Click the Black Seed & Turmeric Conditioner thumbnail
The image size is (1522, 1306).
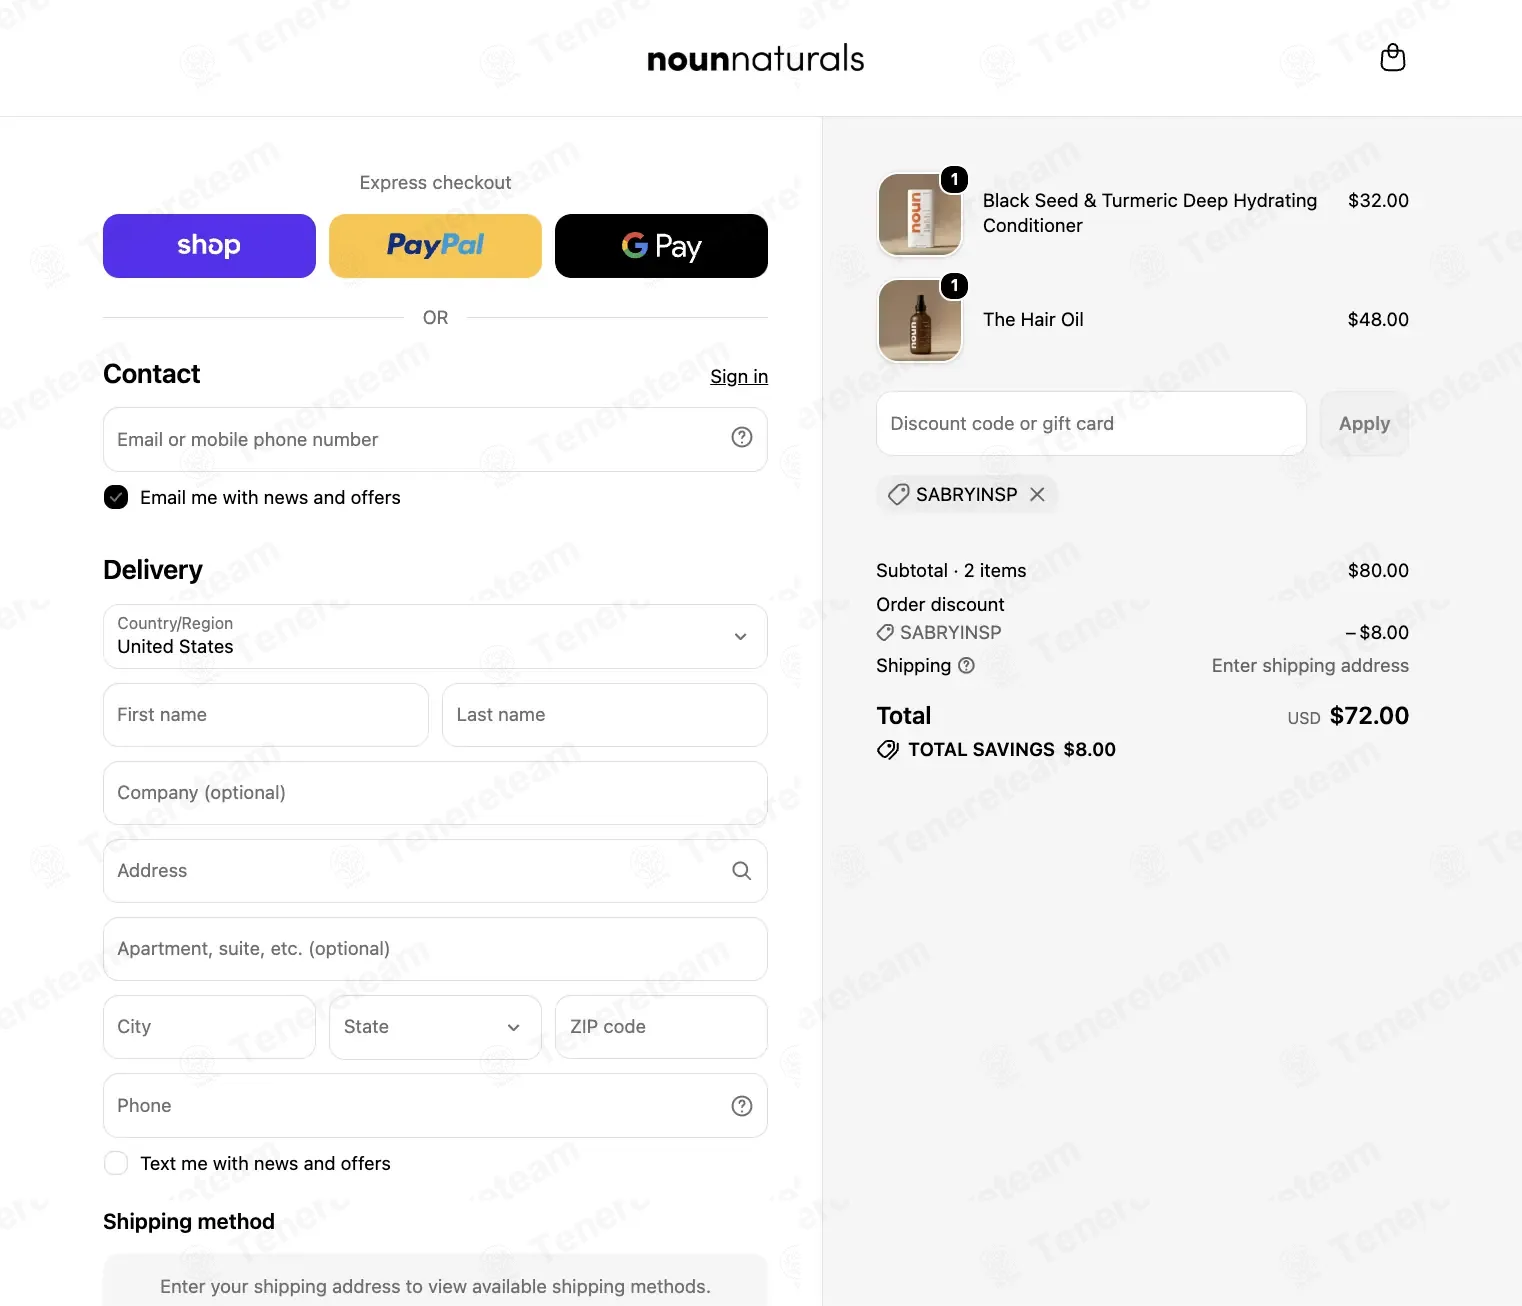click(x=919, y=214)
